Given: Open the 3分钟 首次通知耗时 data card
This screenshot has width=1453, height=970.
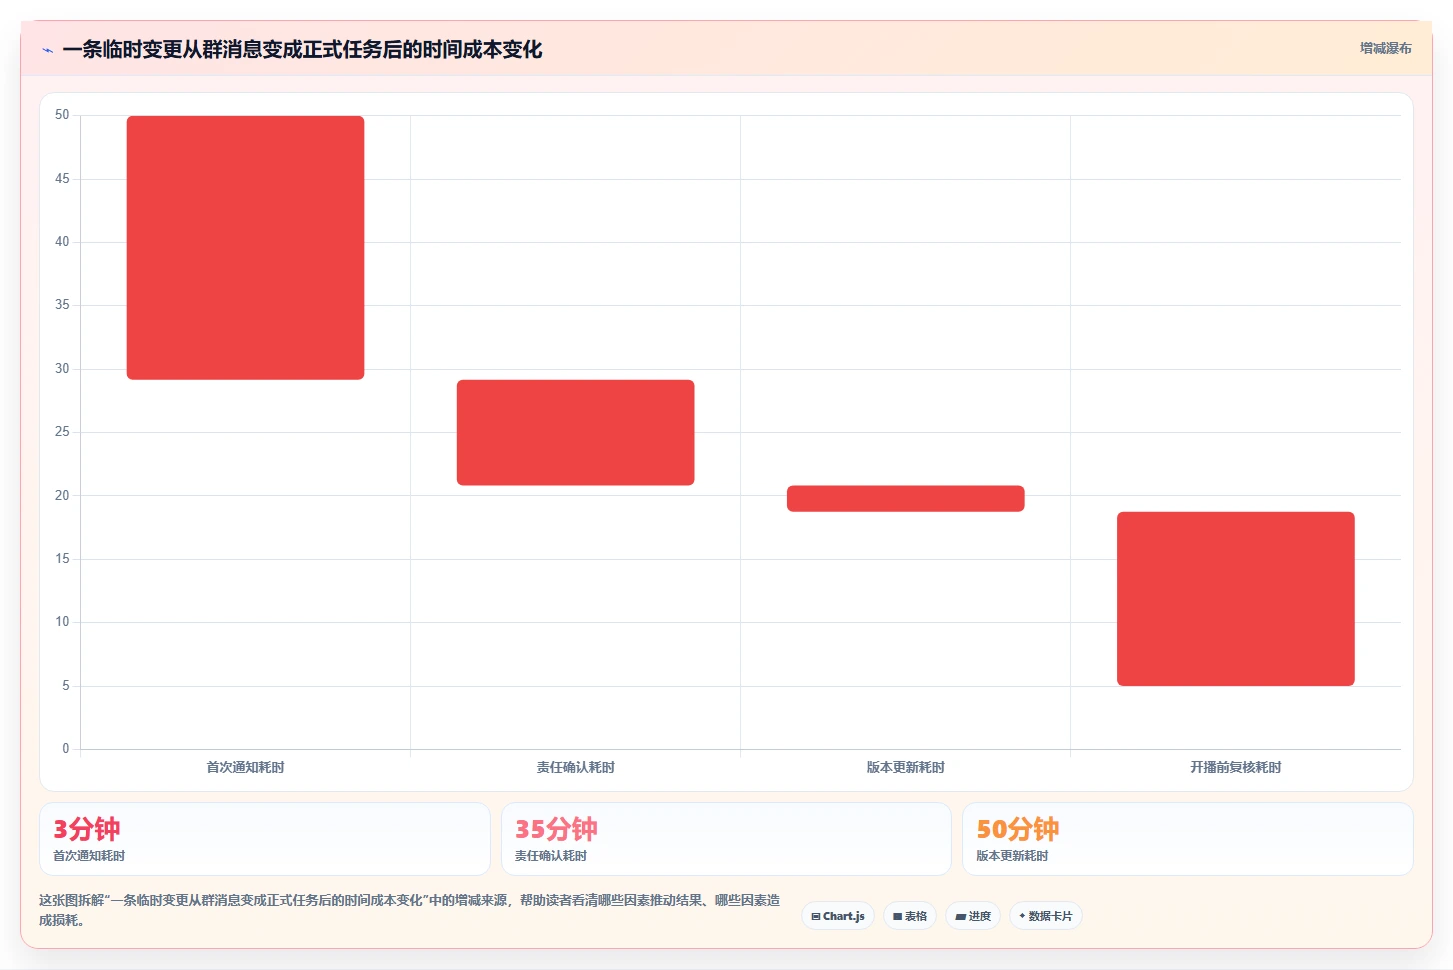Looking at the screenshot, I should tap(265, 839).
